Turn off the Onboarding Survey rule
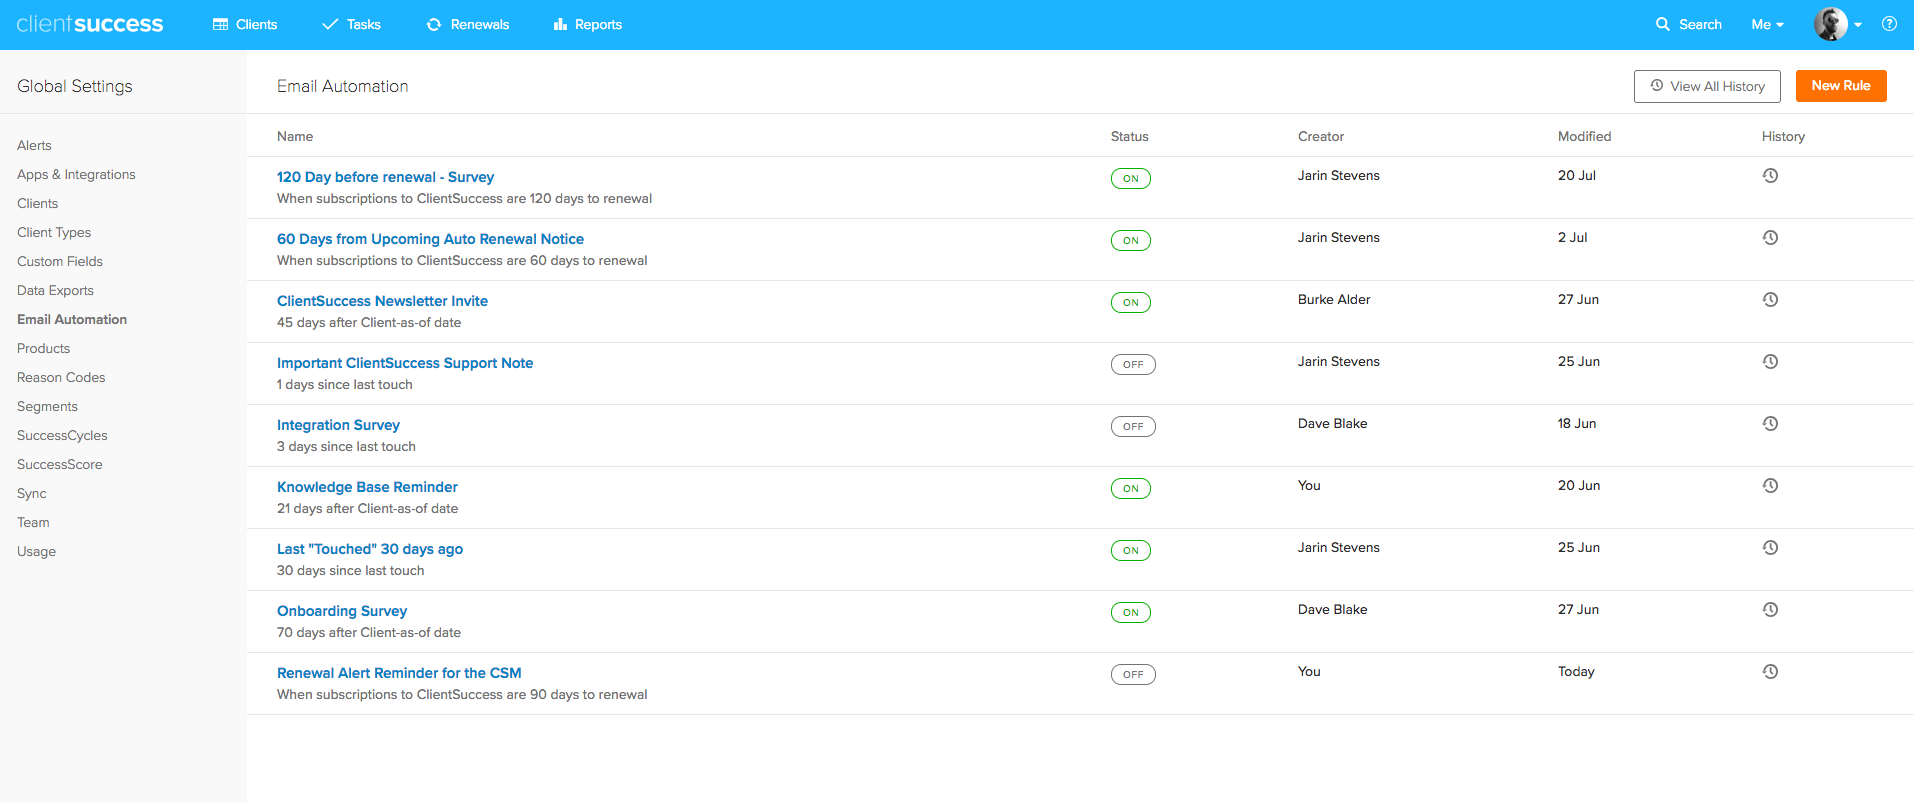Viewport: 1914px width, 803px height. pyautogui.click(x=1131, y=613)
